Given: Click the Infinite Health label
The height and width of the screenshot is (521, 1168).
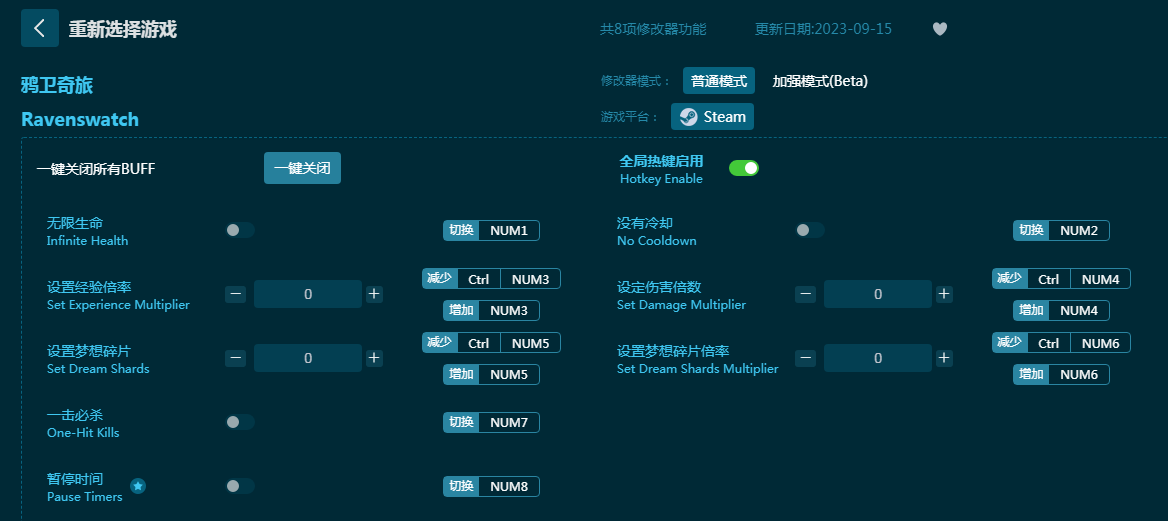Looking at the screenshot, I should pos(87,241).
